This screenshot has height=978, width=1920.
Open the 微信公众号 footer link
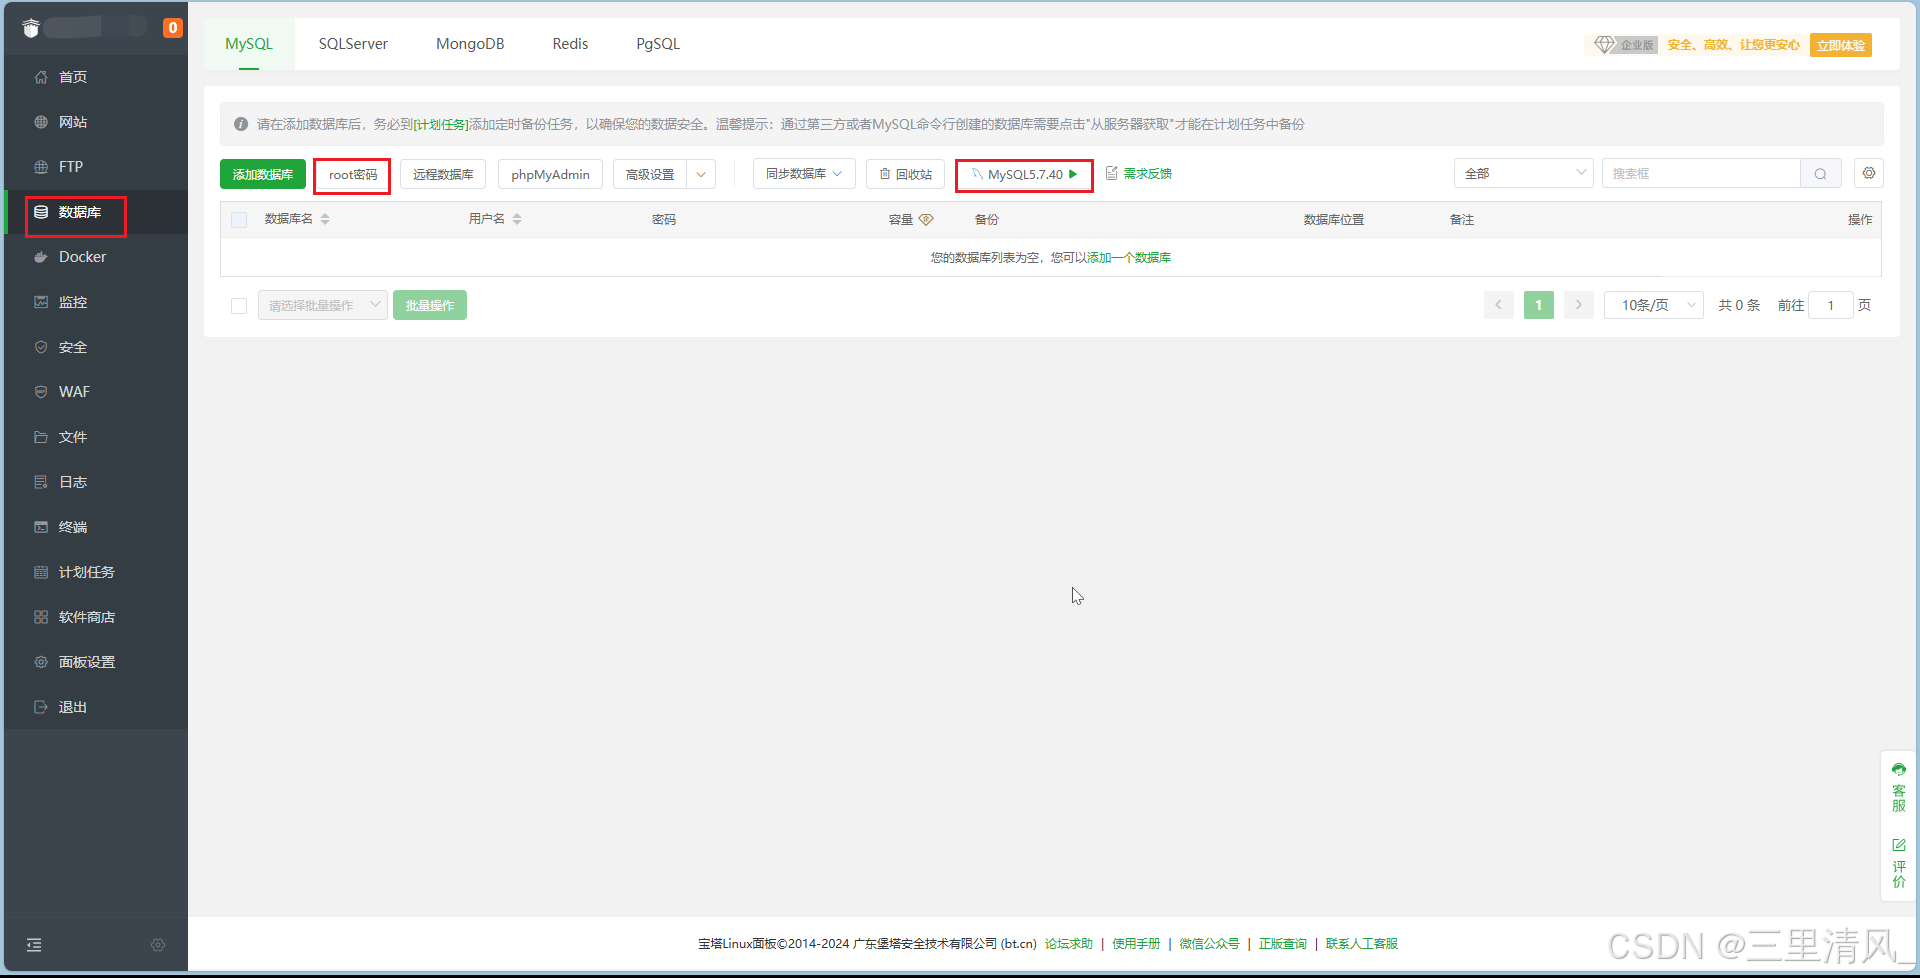click(1209, 944)
